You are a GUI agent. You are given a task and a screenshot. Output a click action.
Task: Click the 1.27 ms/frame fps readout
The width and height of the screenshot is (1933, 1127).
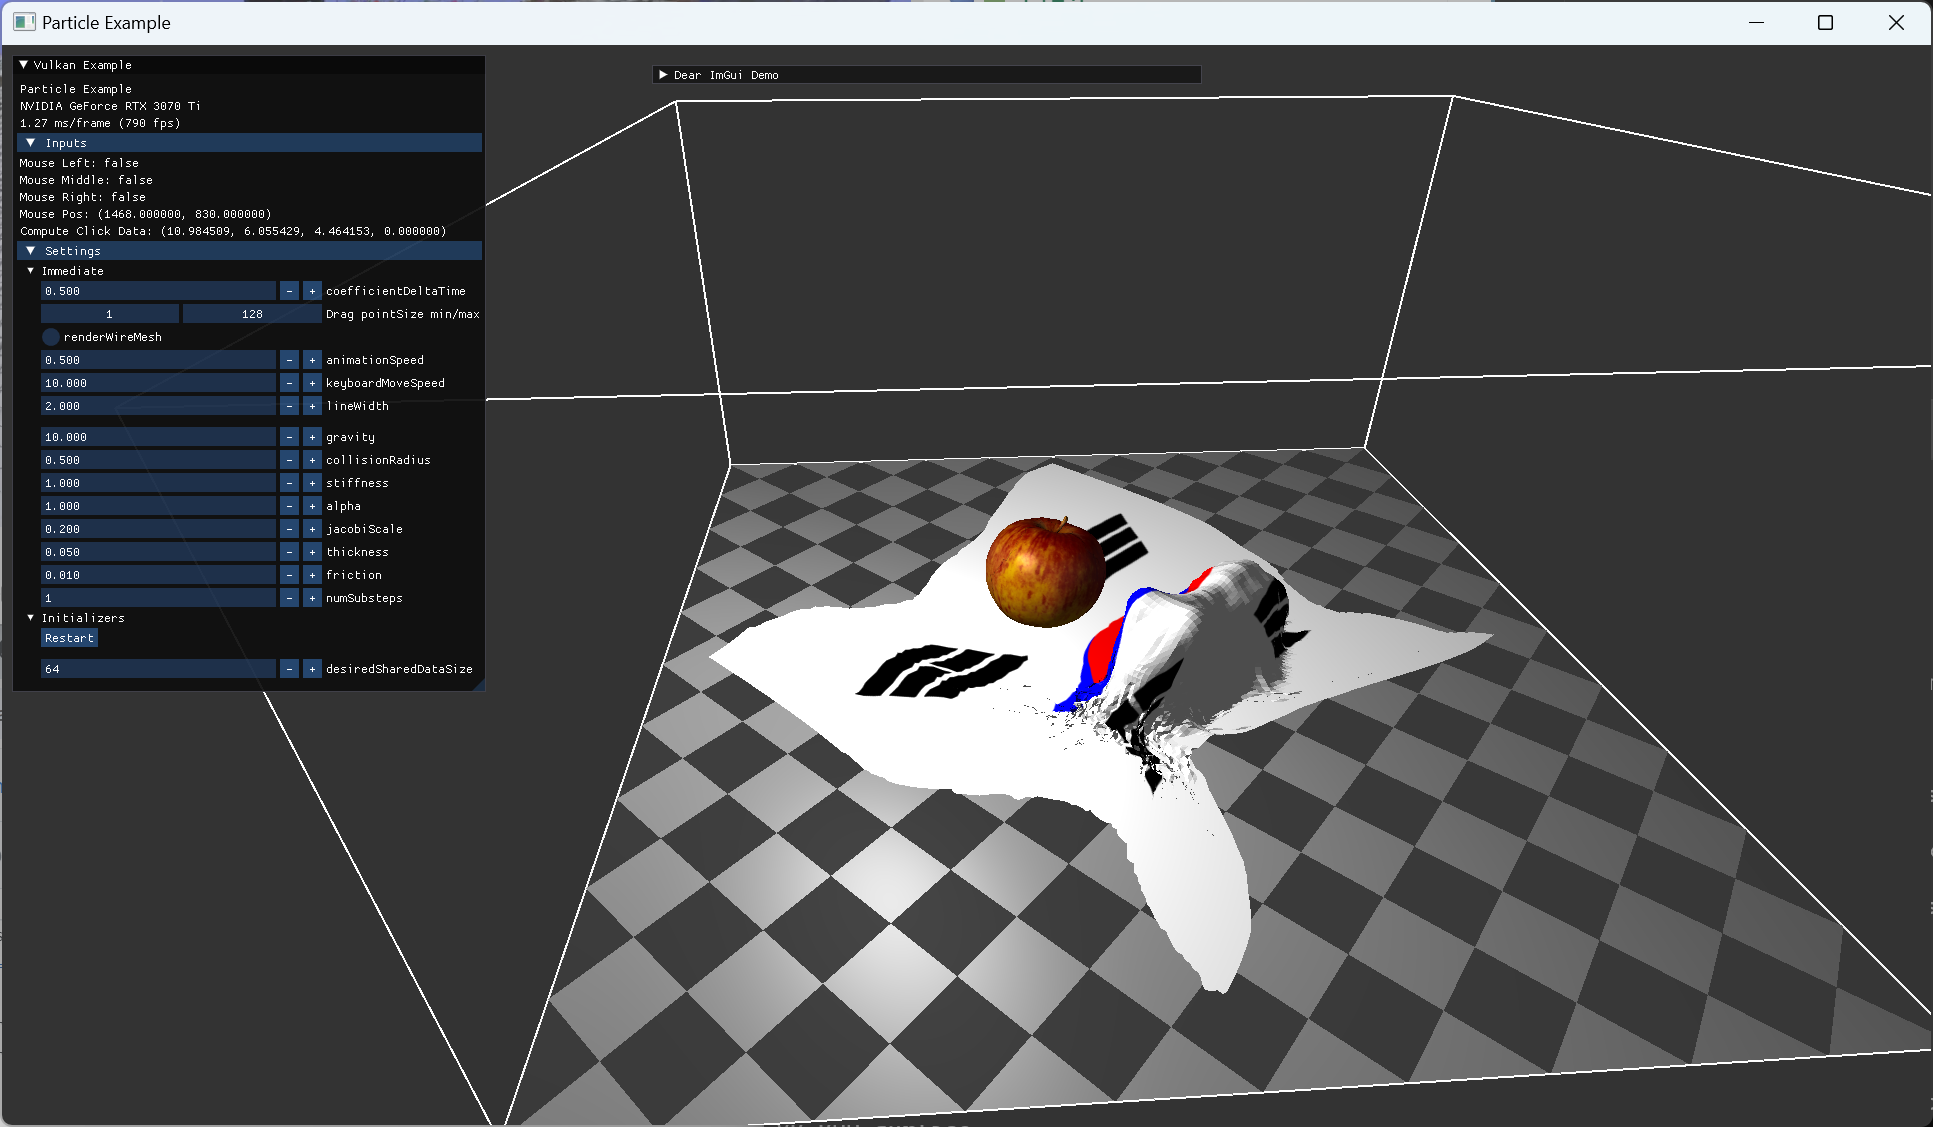[100, 123]
